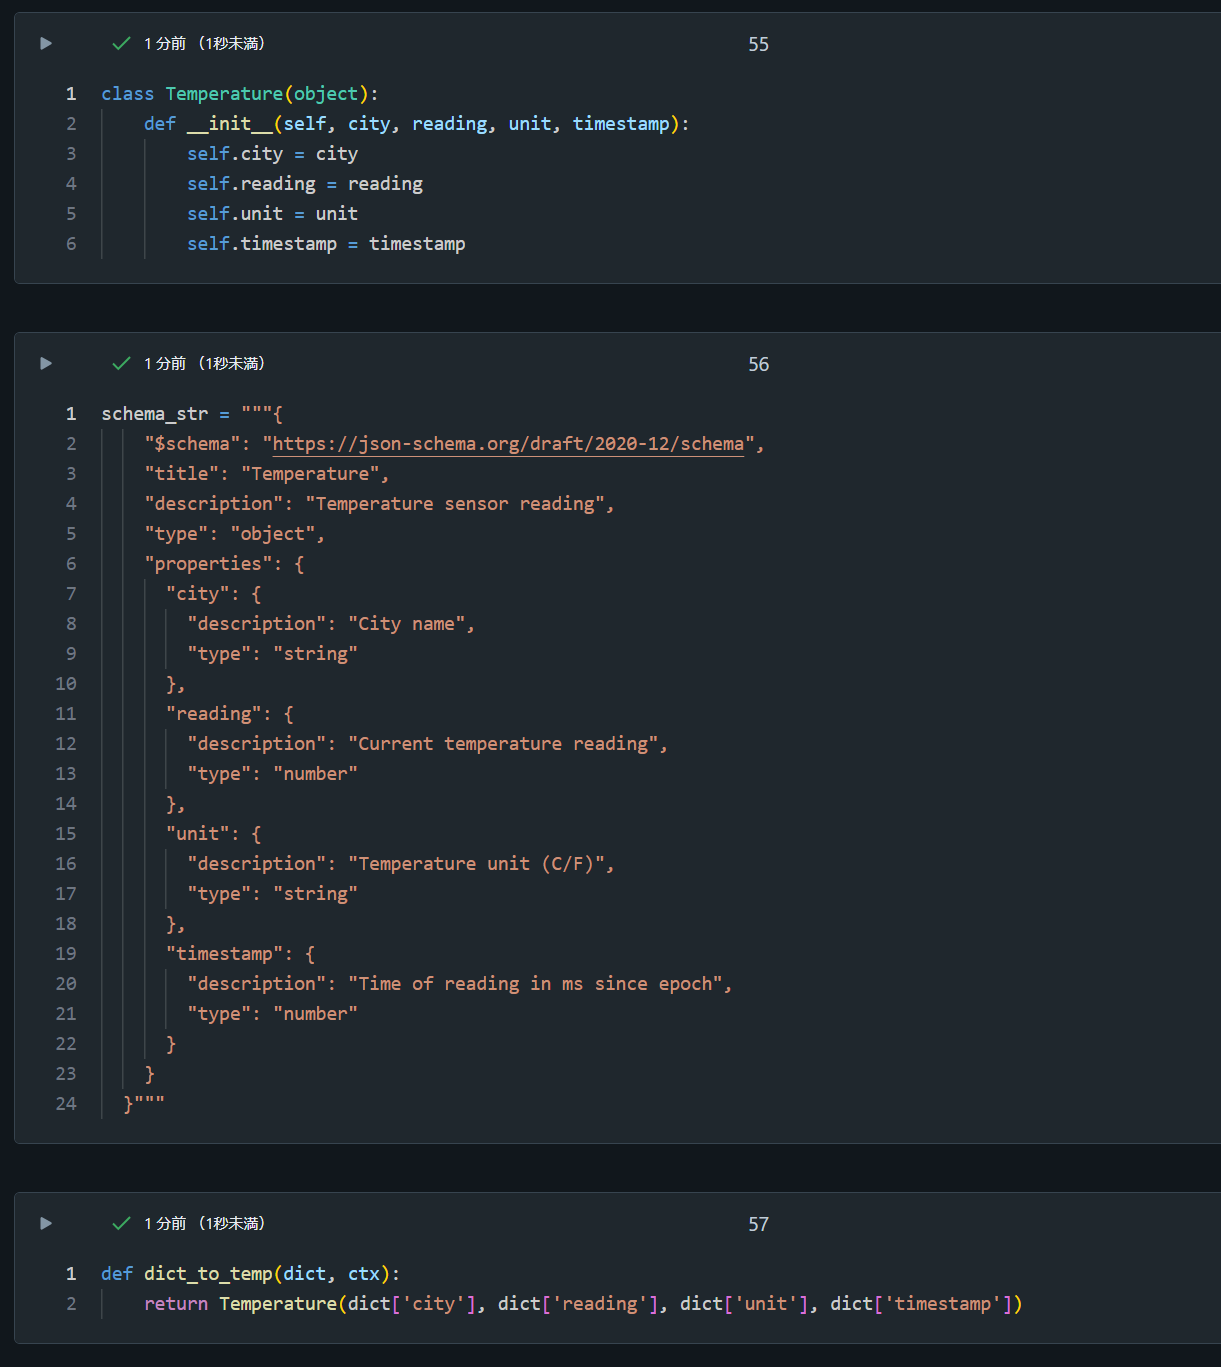Screen dimensions: 1221x1367
Task: Click the '"unit": {' line
Action: 214,834
